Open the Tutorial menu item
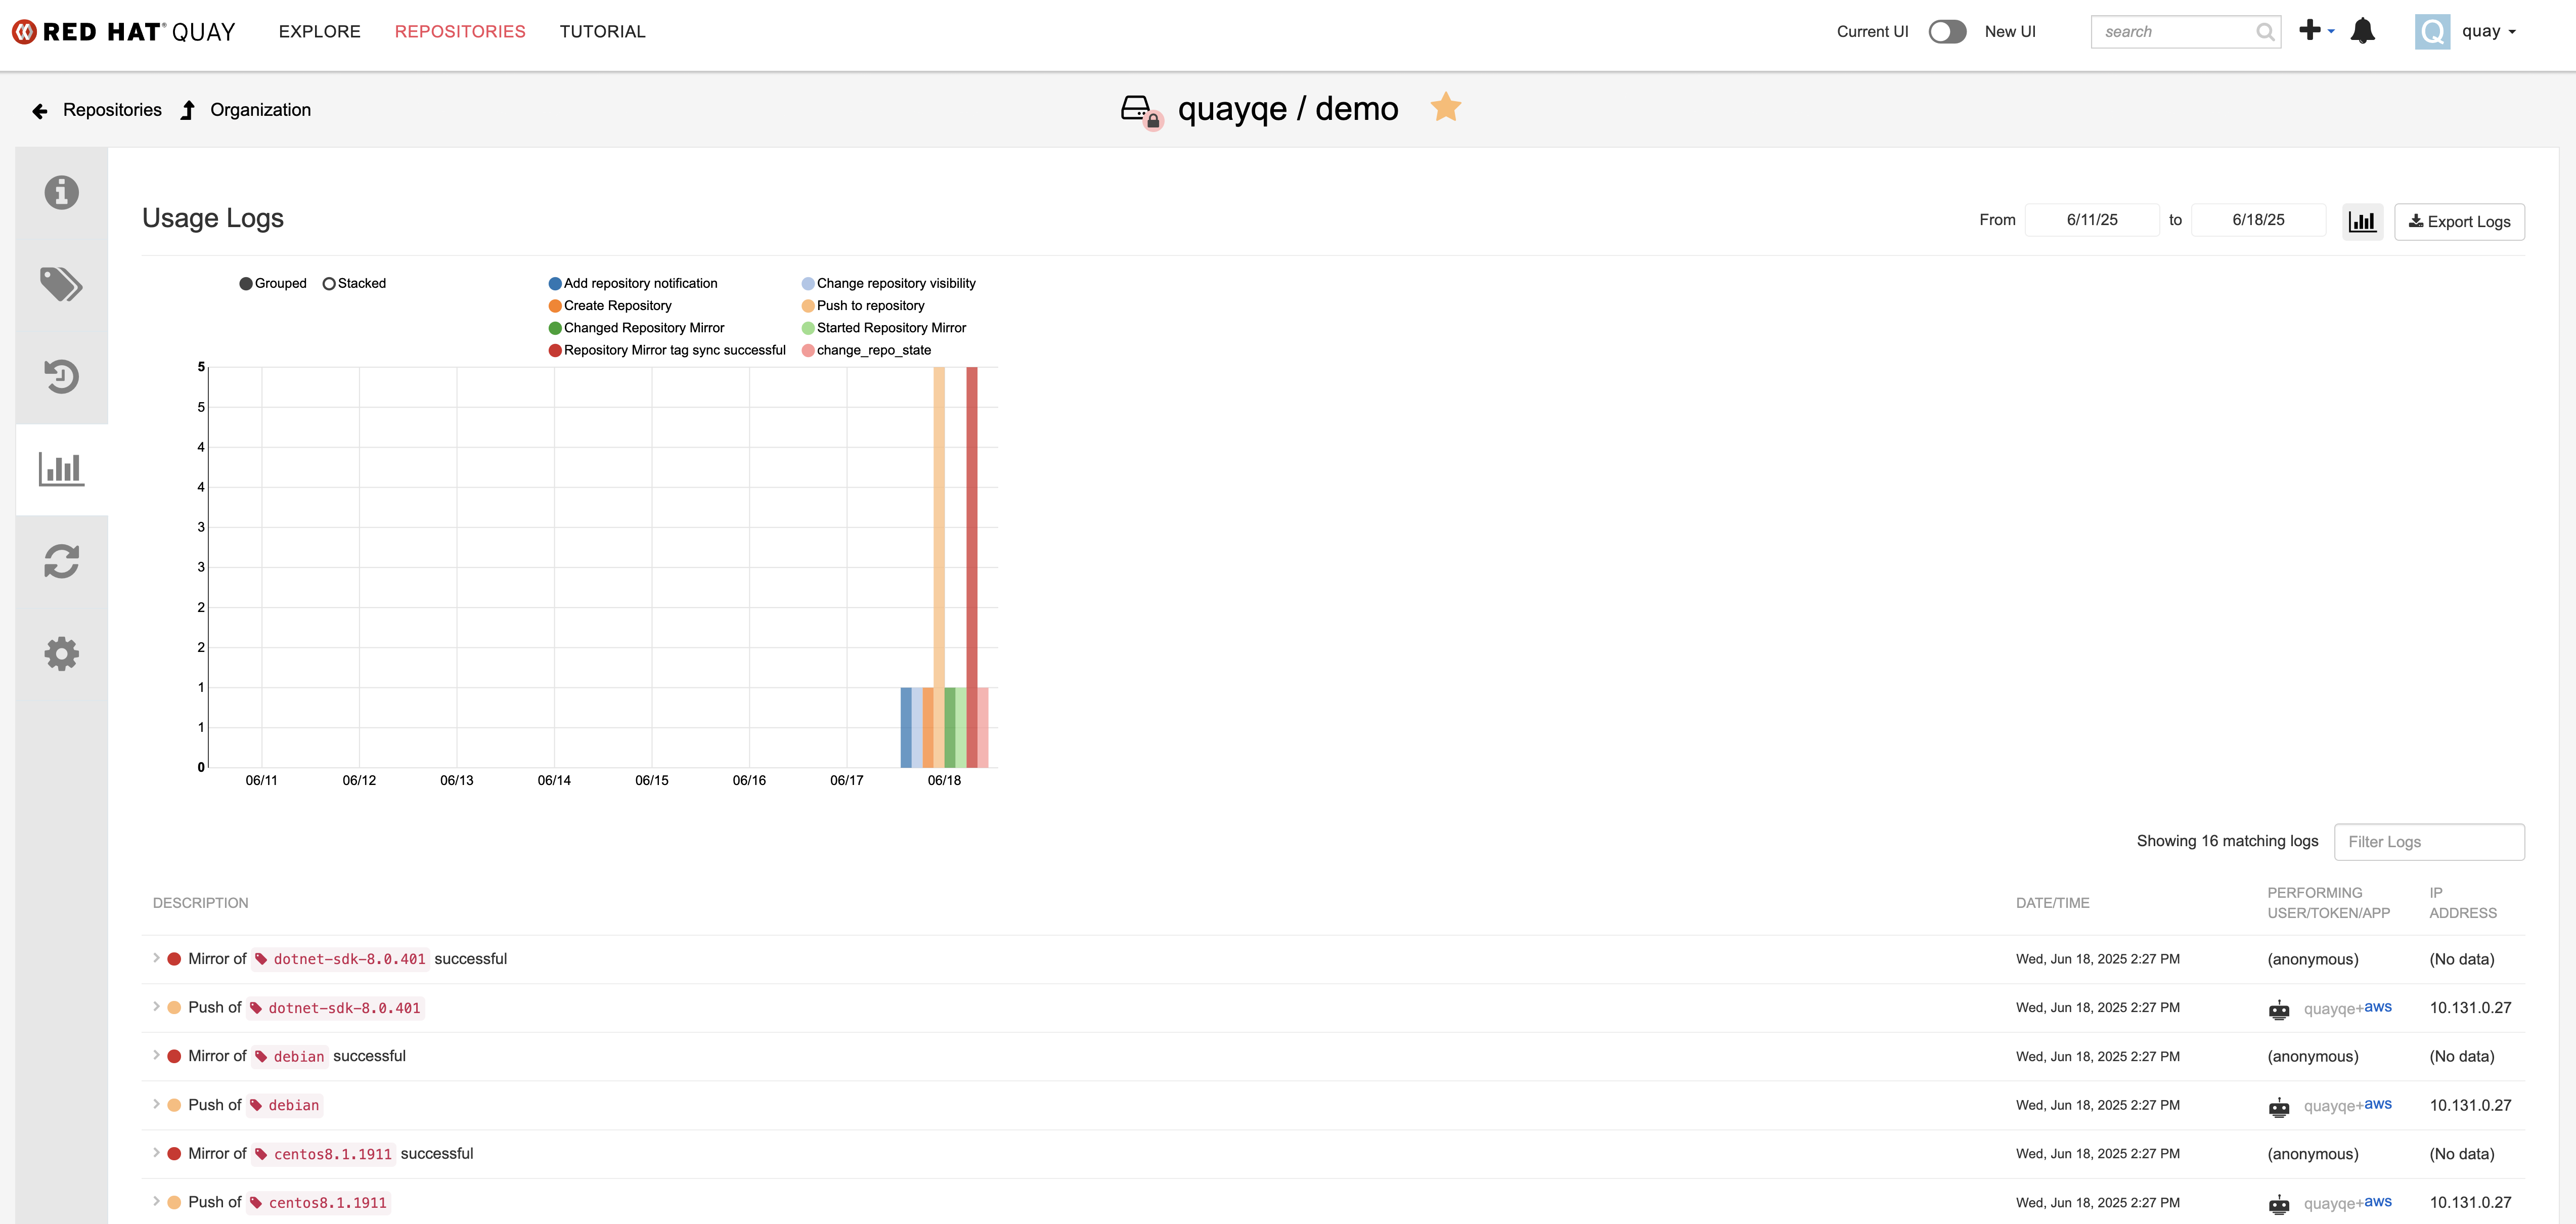 pyautogui.click(x=602, y=32)
